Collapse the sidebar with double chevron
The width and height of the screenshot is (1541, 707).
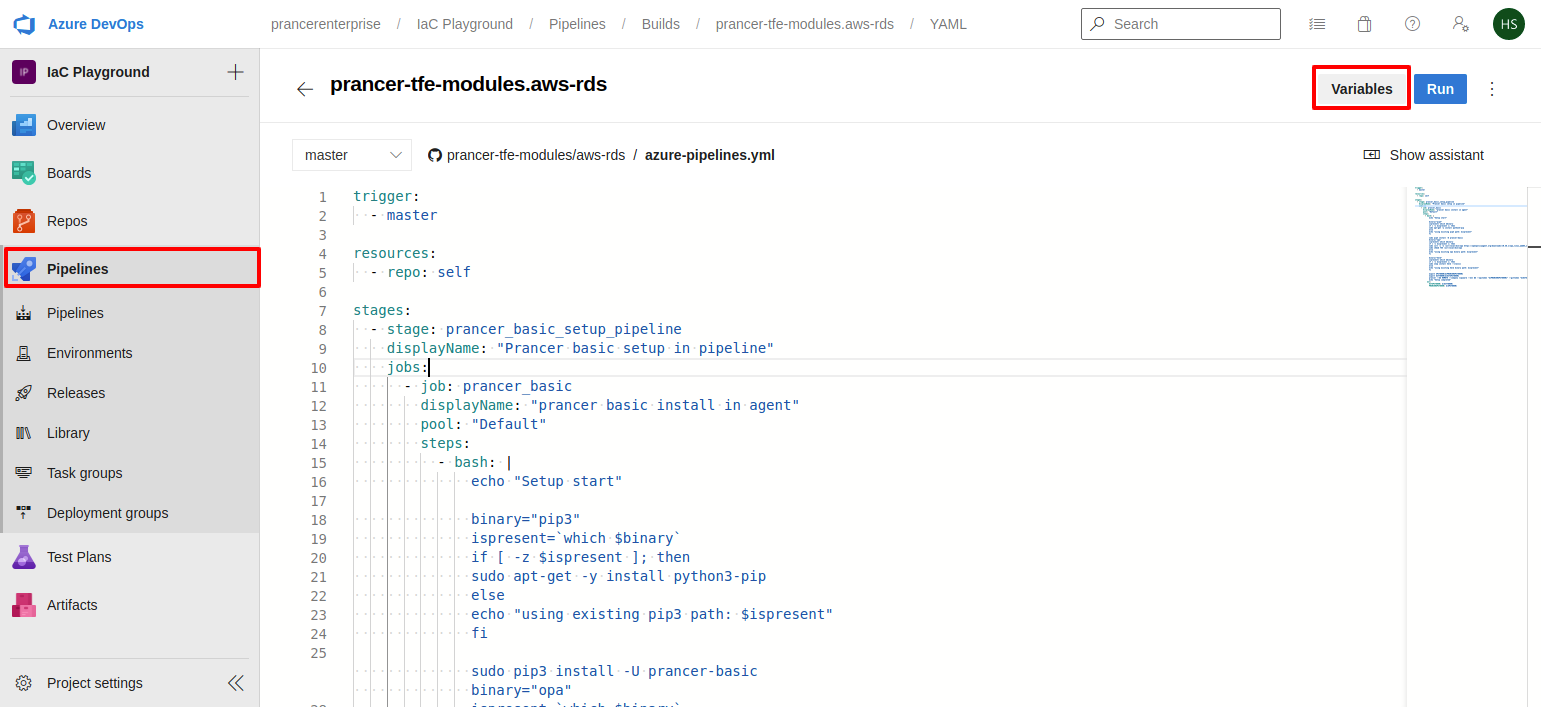pyautogui.click(x=236, y=683)
